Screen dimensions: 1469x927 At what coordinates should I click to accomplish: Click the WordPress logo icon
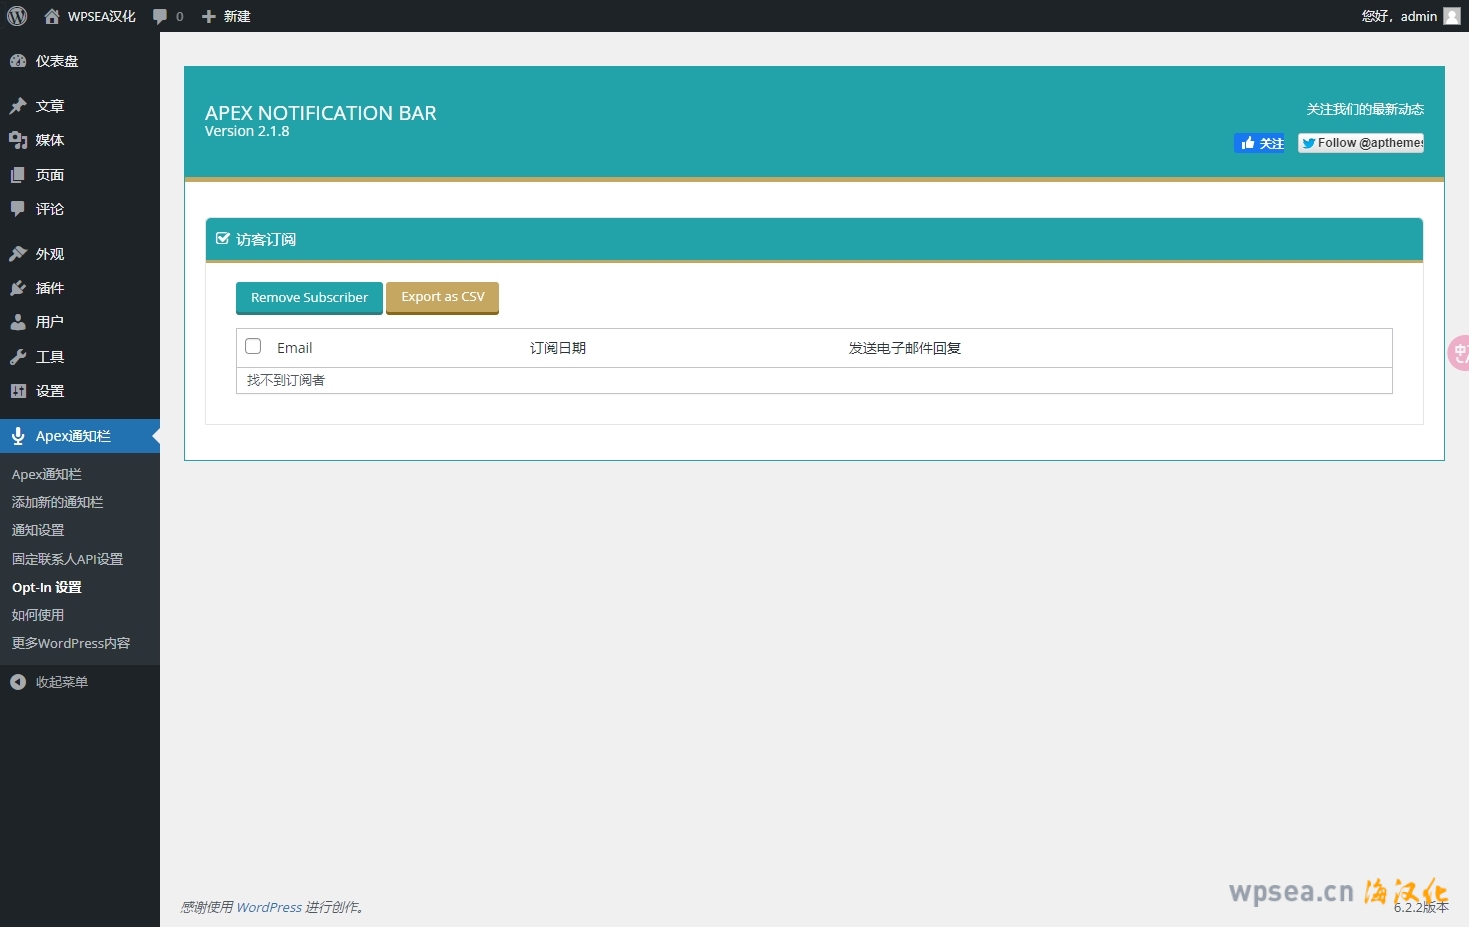(x=17, y=16)
